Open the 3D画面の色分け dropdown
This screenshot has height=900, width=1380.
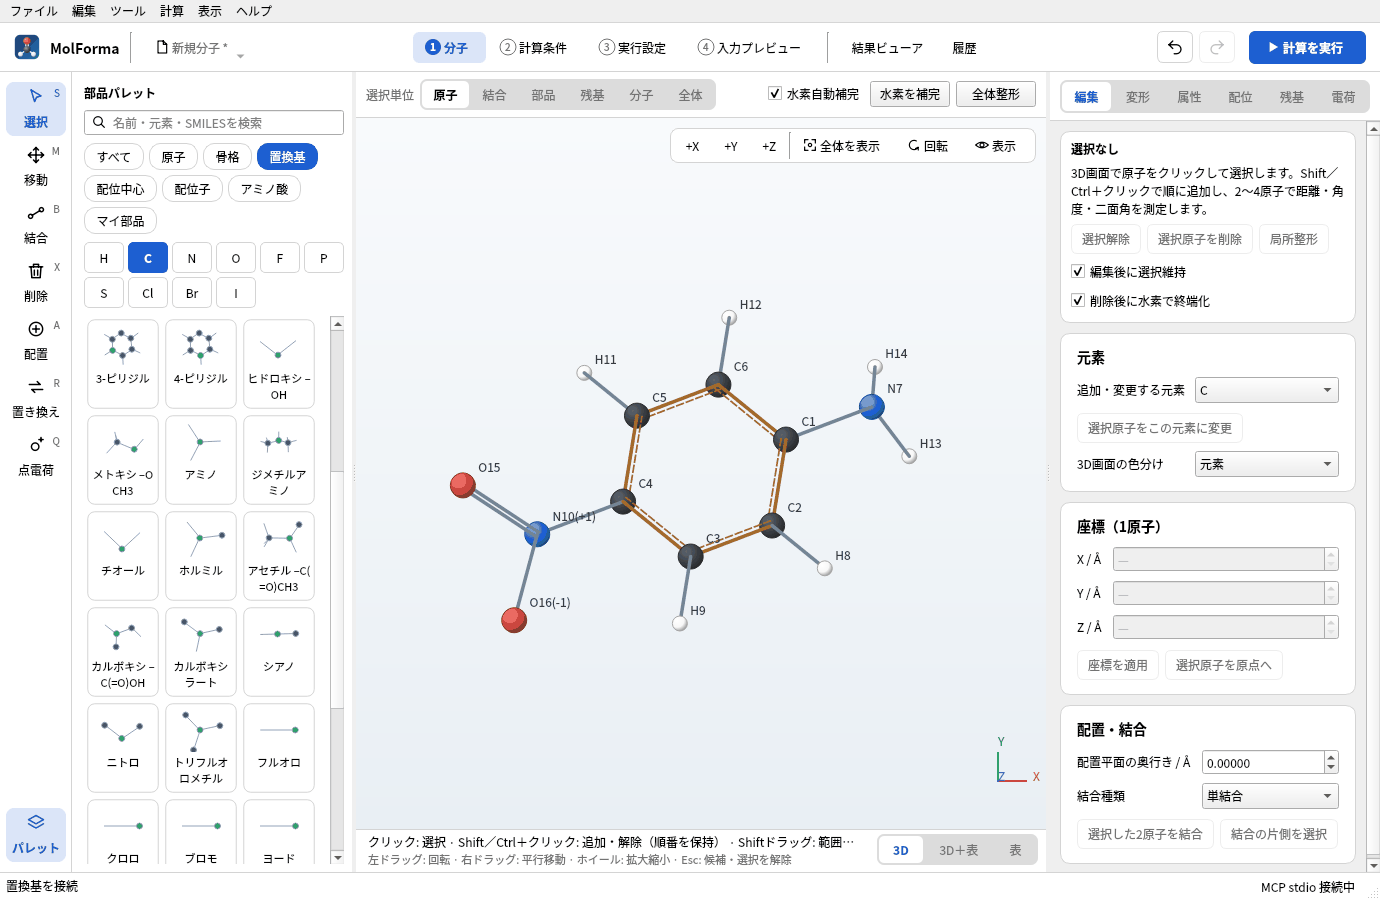click(x=1267, y=464)
